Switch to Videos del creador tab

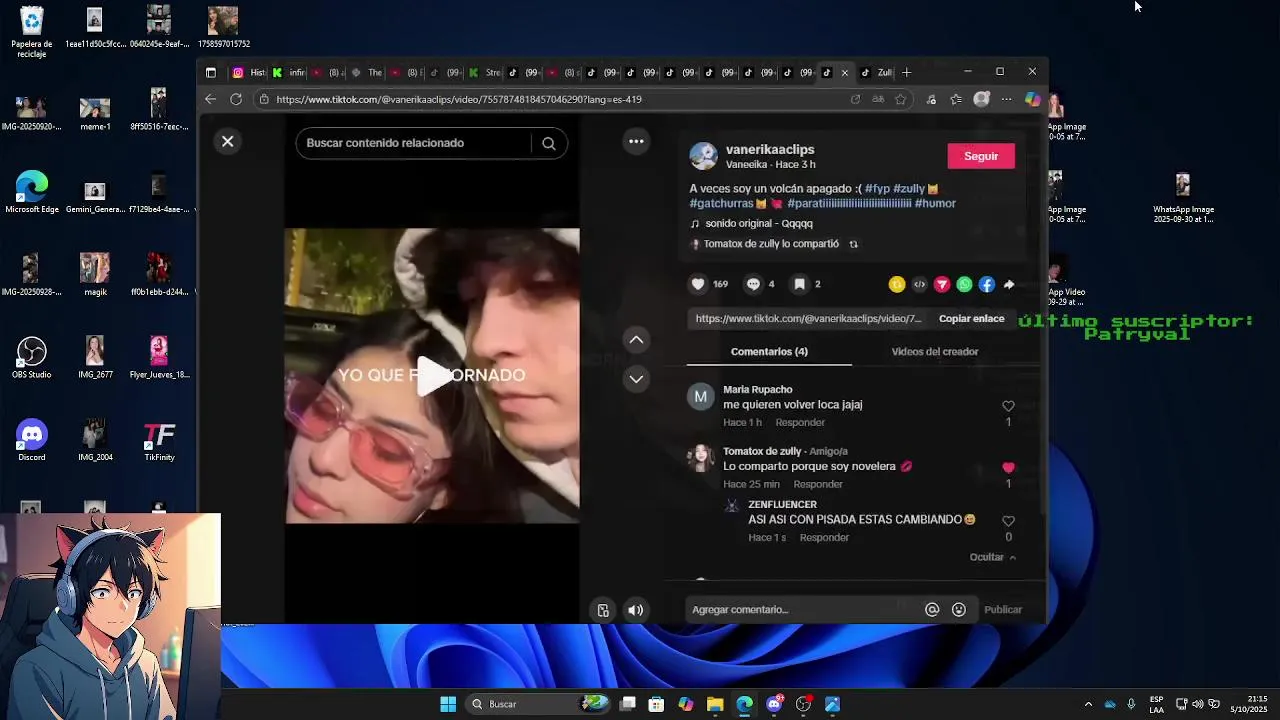pyautogui.click(x=935, y=352)
